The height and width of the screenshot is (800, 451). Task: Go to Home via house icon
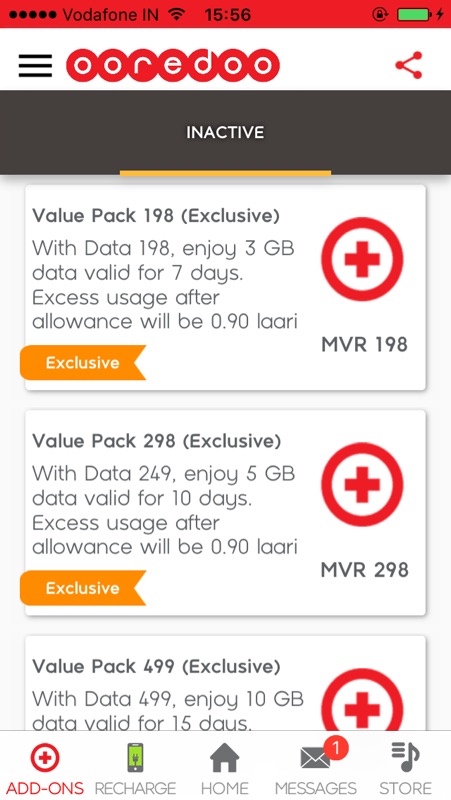point(224,758)
